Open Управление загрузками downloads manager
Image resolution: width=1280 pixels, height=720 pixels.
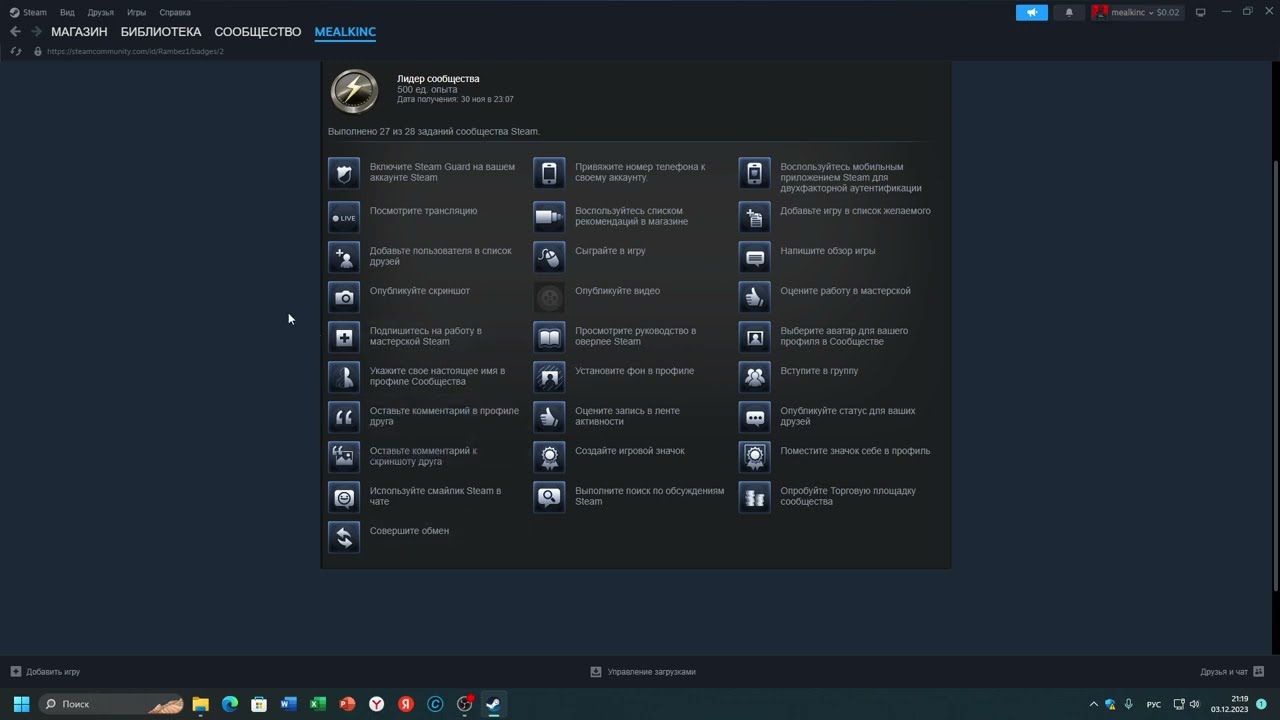click(x=643, y=672)
